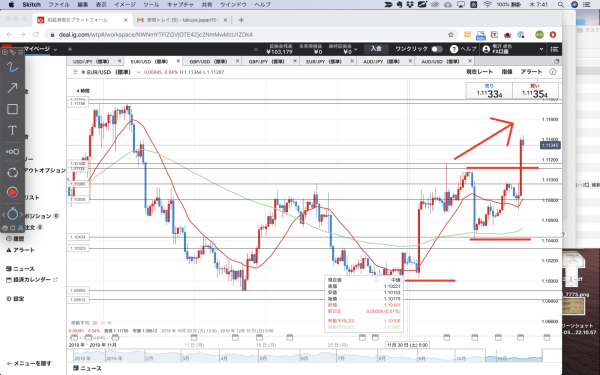
Task: Click the 入金 deposit button
Action: (376, 49)
